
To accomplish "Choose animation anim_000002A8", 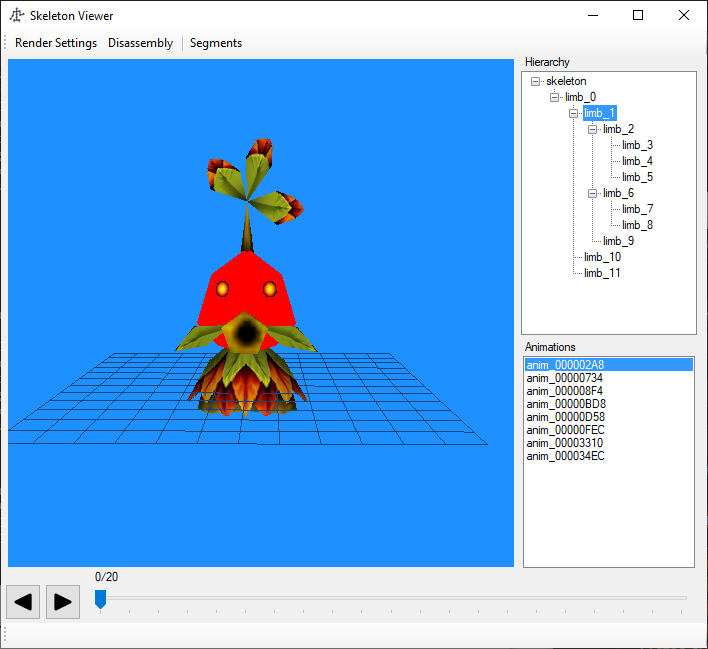I will pos(609,365).
